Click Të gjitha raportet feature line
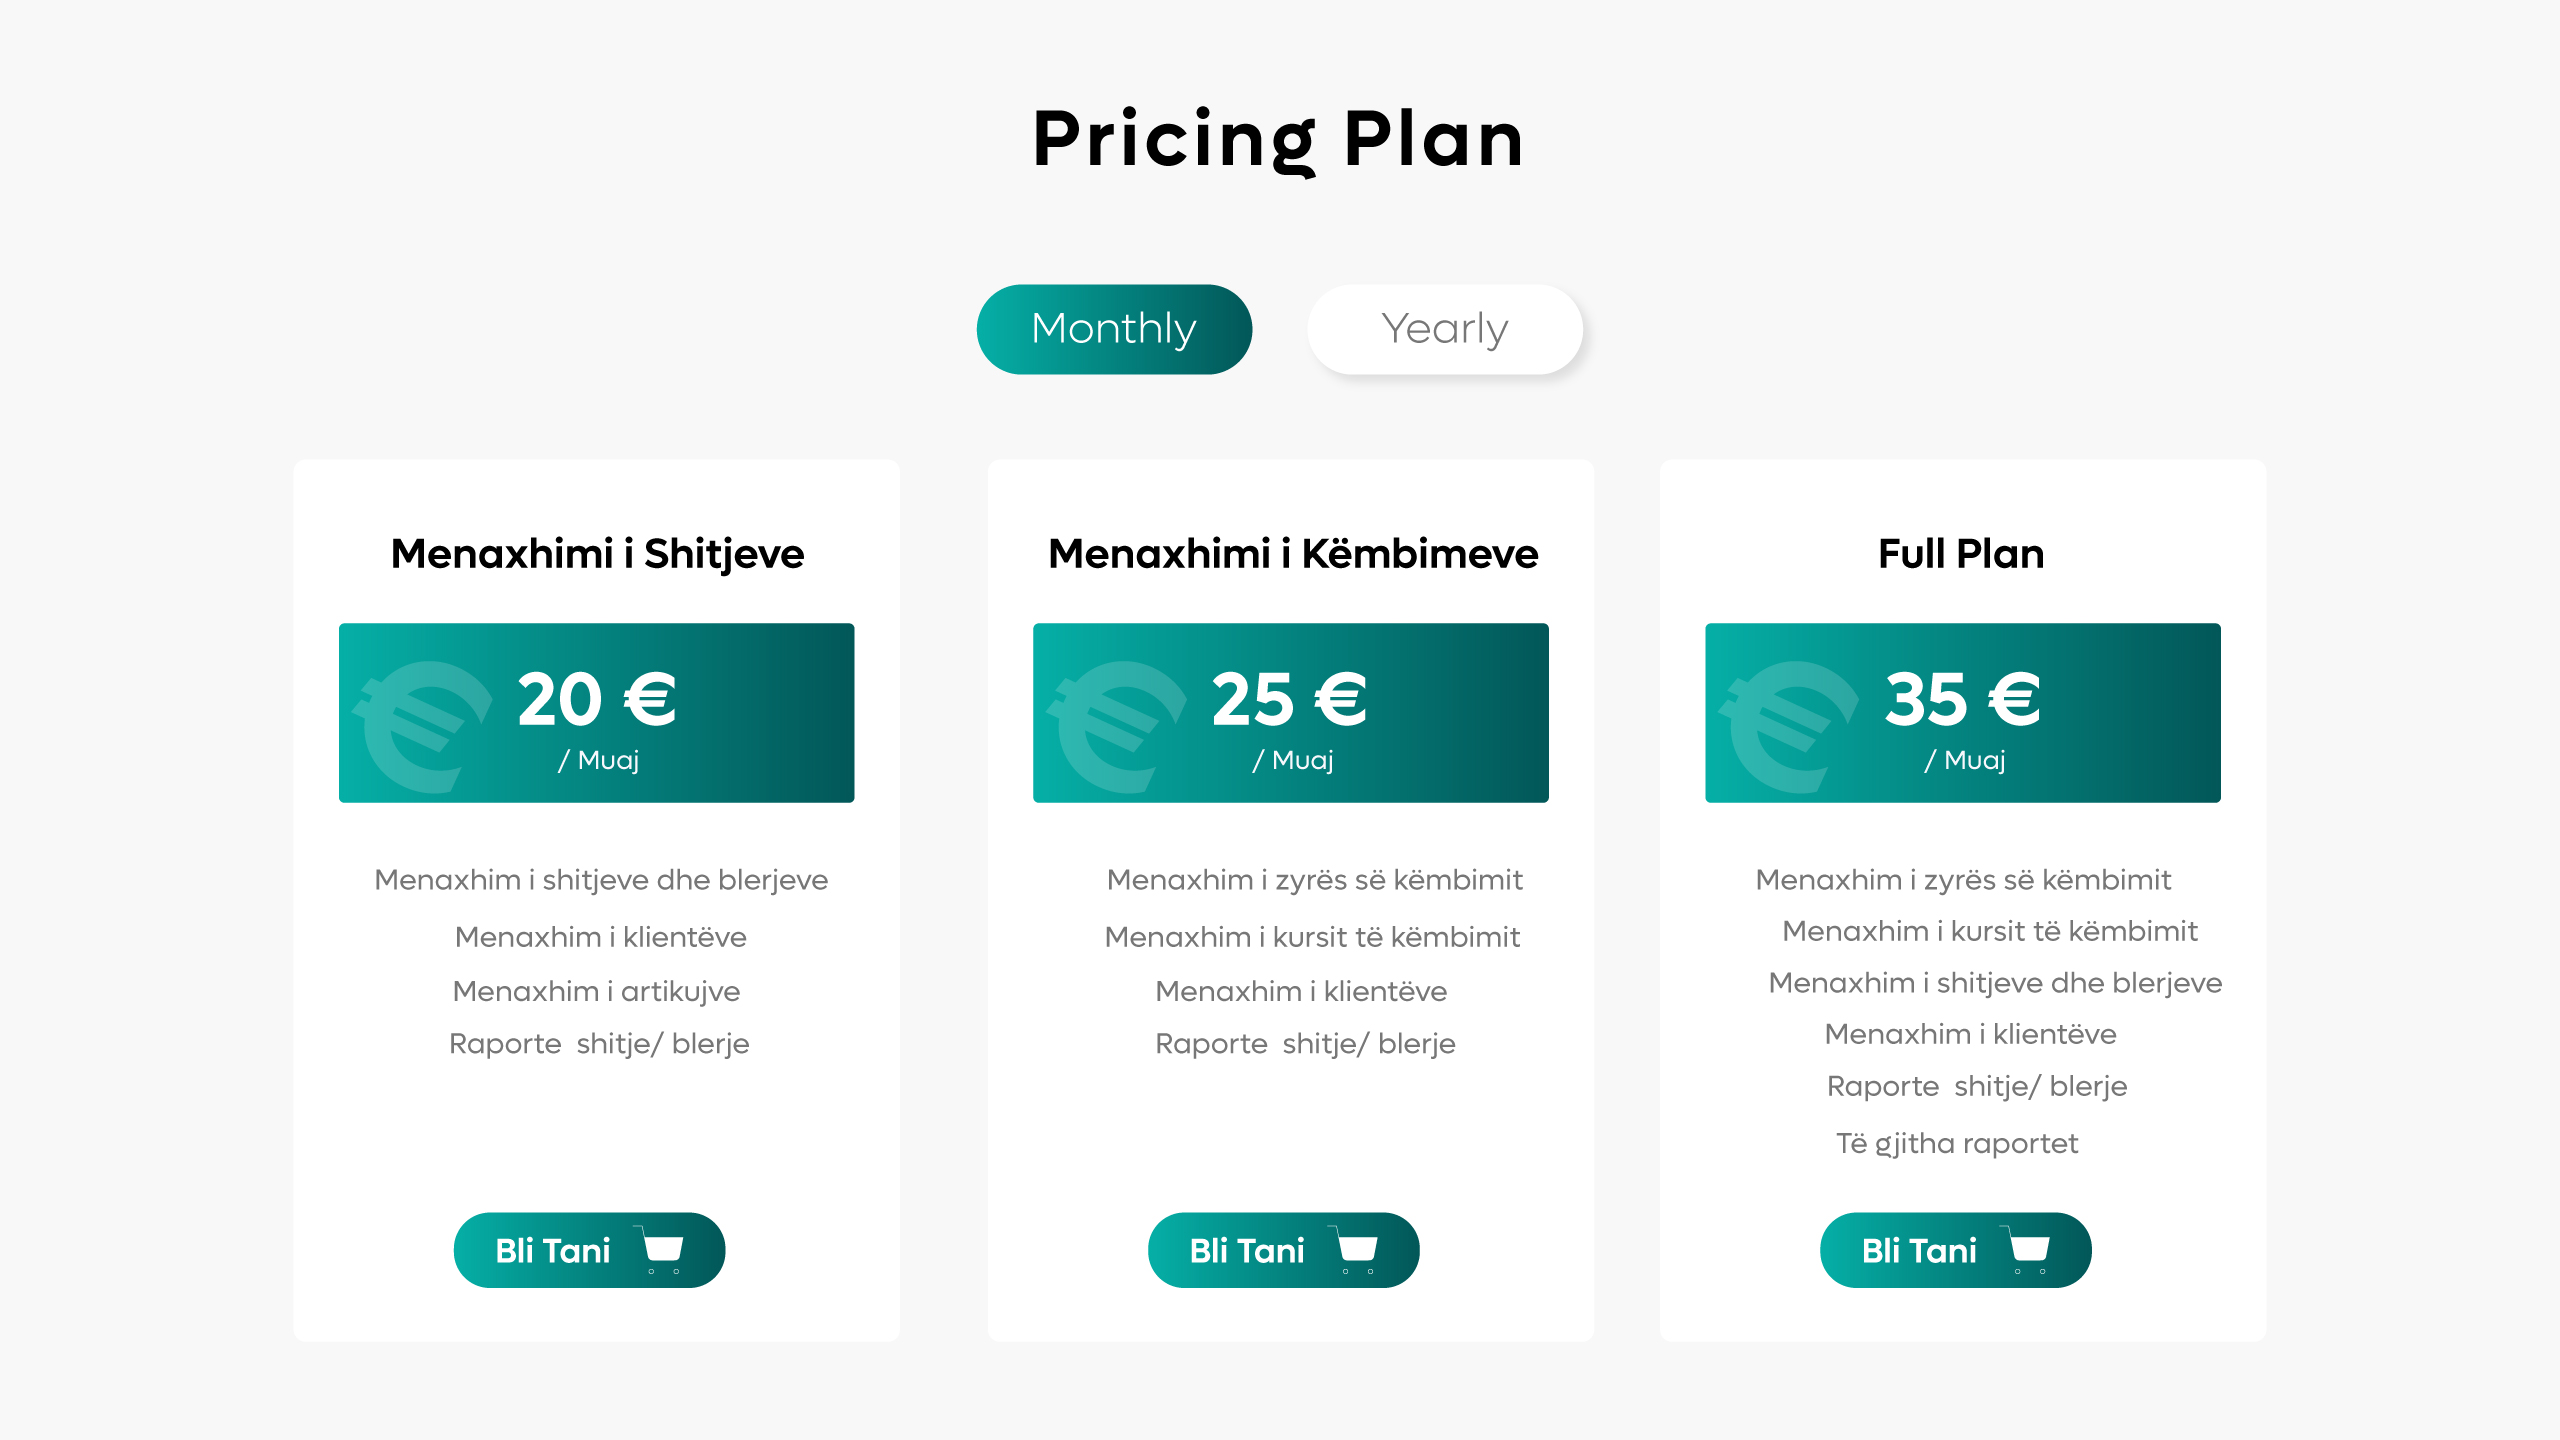Viewport: 2560px width, 1440px height. click(x=1957, y=1143)
